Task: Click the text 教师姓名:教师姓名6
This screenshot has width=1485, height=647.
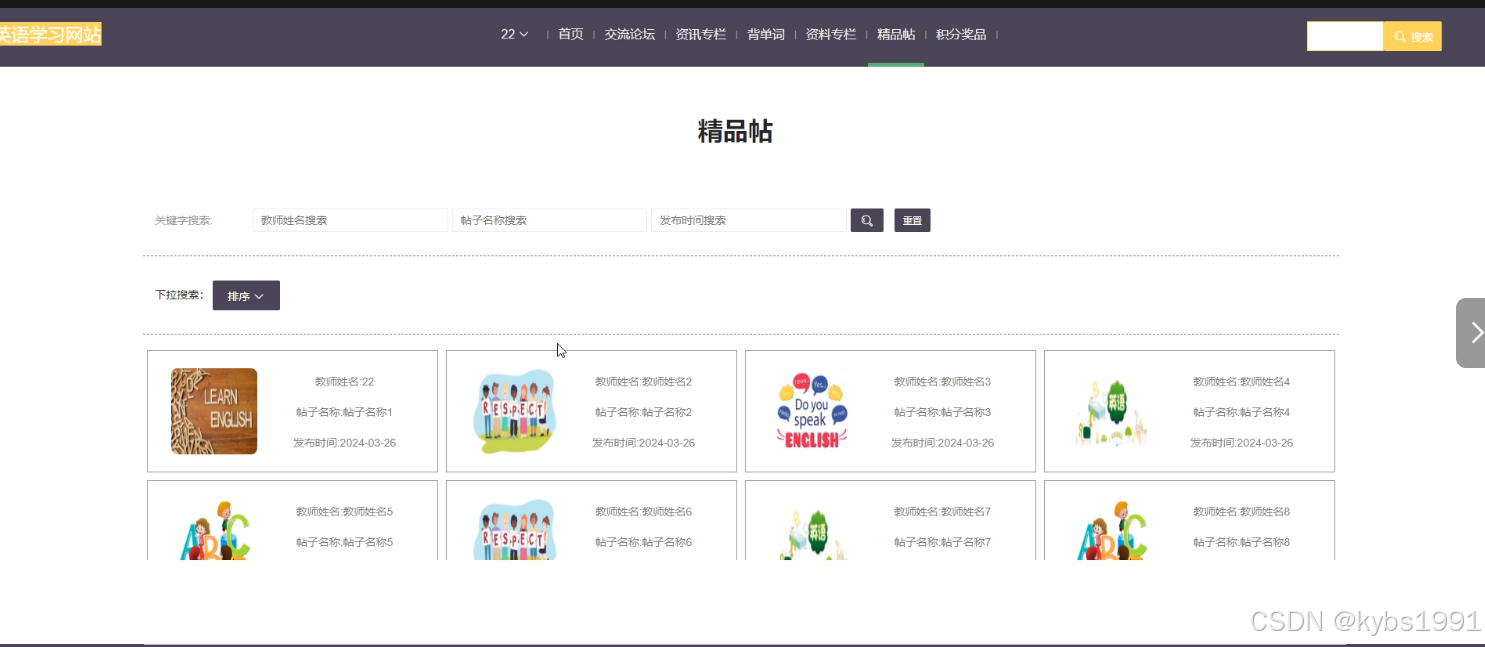Action: click(x=643, y=512)
